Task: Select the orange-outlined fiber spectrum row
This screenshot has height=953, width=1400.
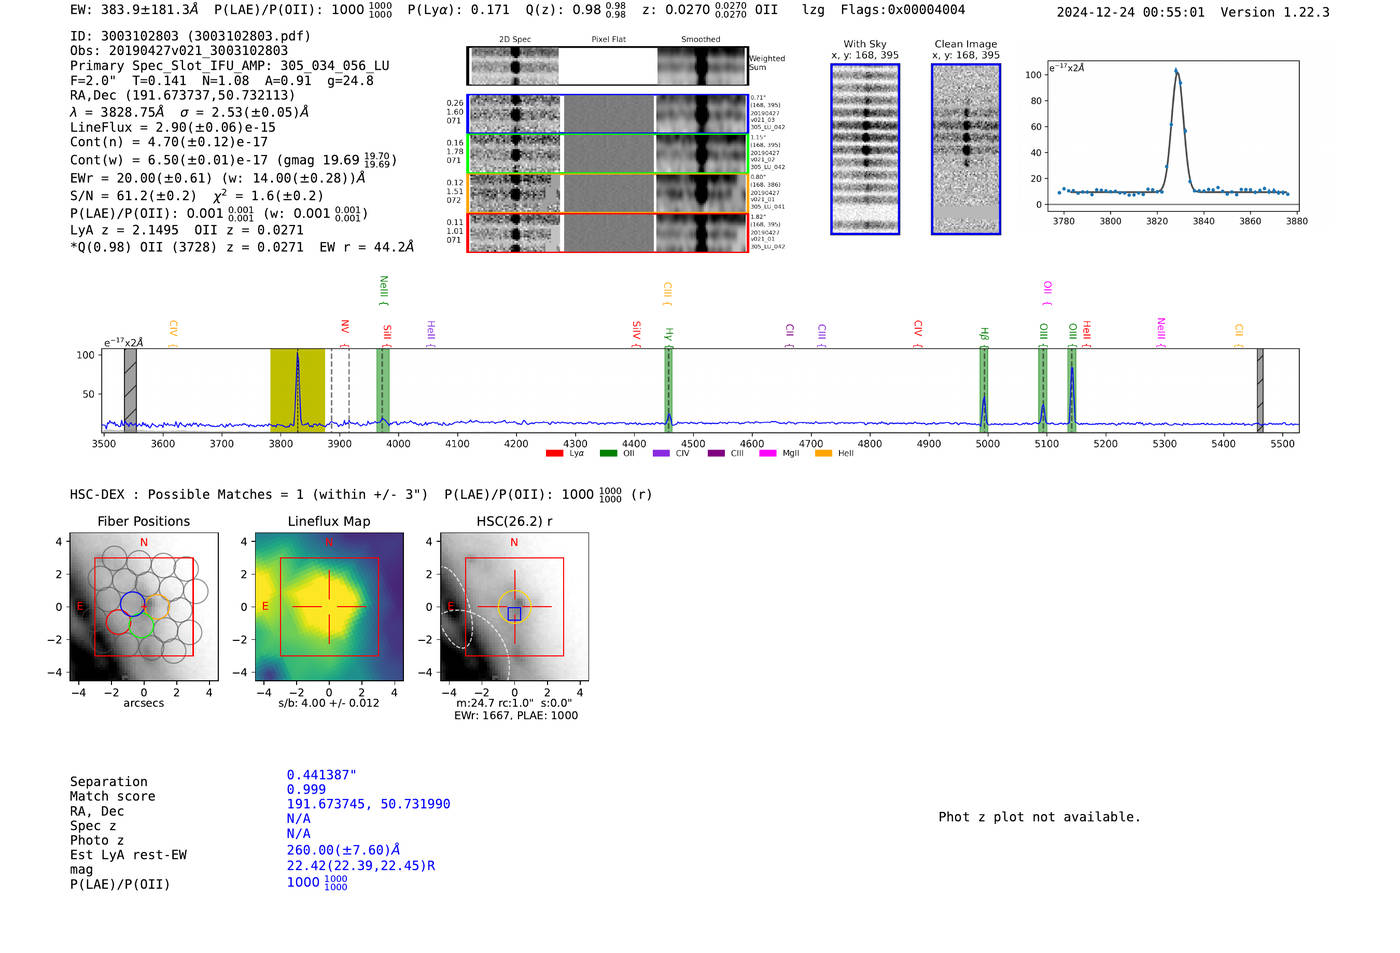Action: pyautogui.click(x=607, y=193)
